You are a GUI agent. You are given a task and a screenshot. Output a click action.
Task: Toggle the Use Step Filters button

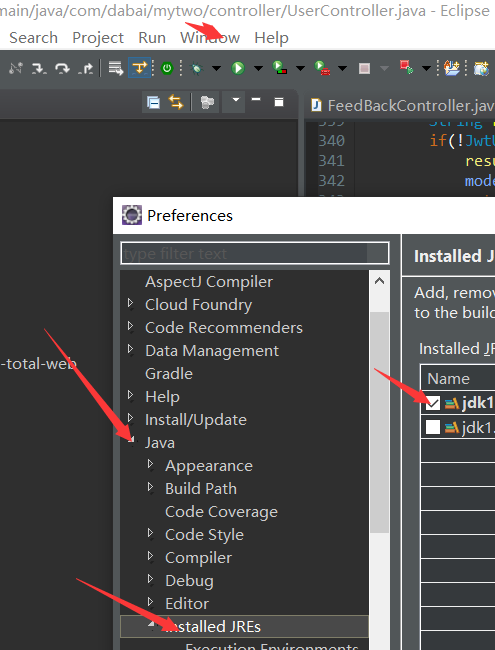click(x=139, y=68)
